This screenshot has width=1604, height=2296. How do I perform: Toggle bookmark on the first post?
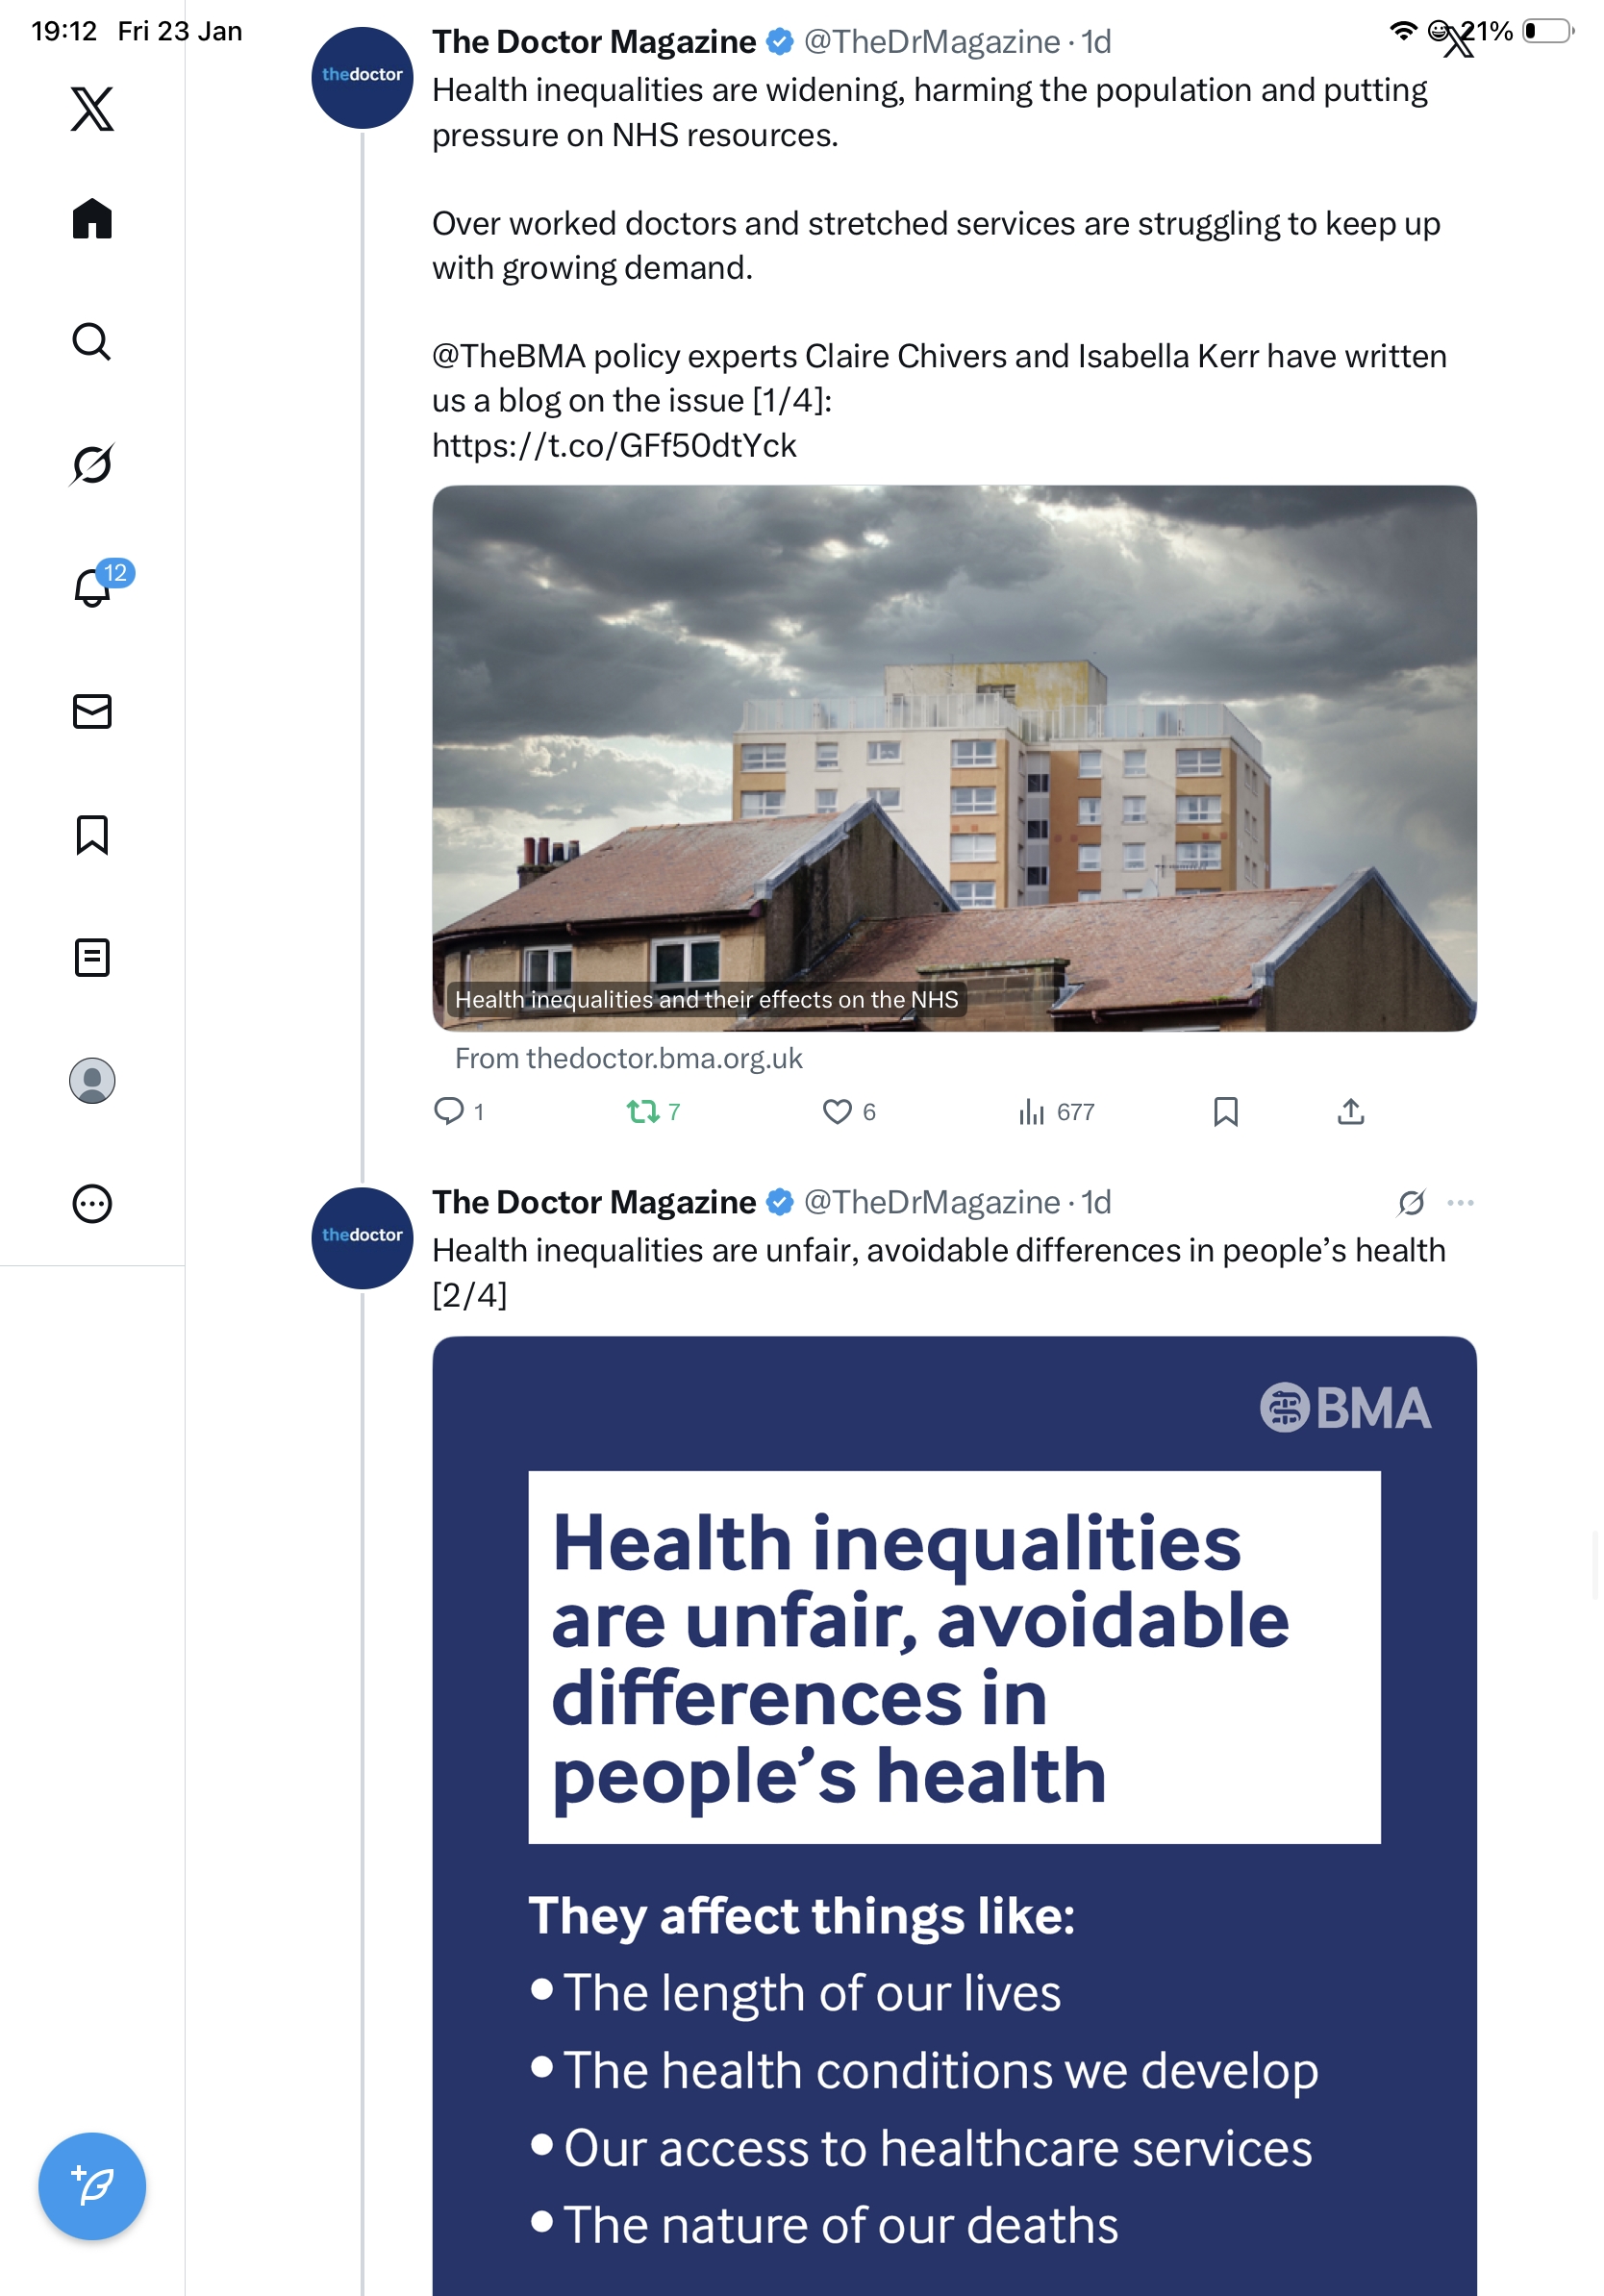[x=1225, y=1111]
